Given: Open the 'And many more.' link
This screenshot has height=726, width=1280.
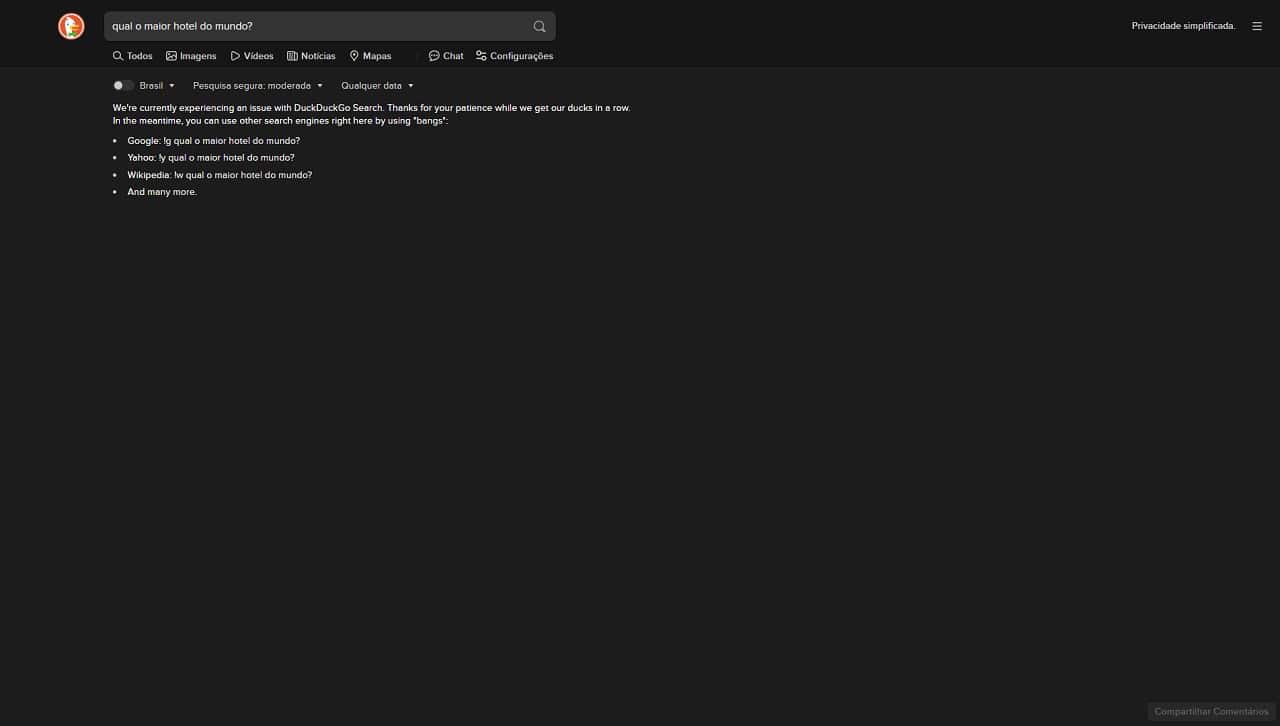Looking at the screenshot, I should coord(162,192).
